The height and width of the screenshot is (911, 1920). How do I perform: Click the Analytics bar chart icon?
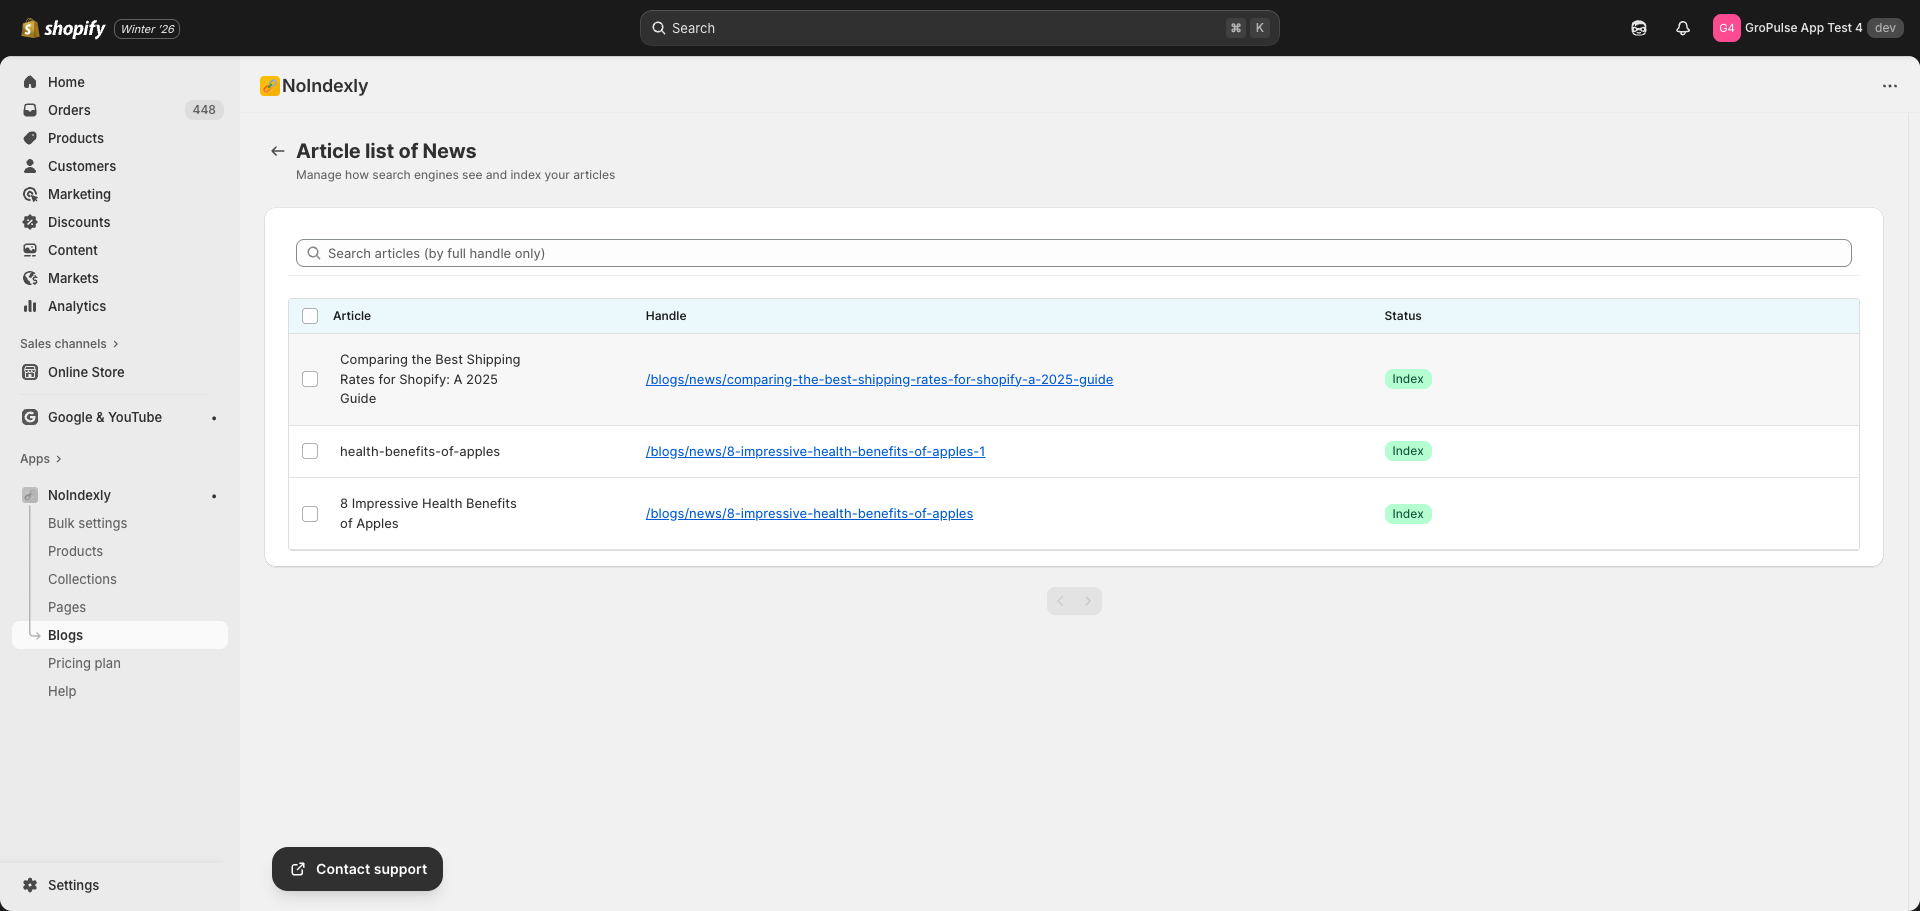click(30, 306)
